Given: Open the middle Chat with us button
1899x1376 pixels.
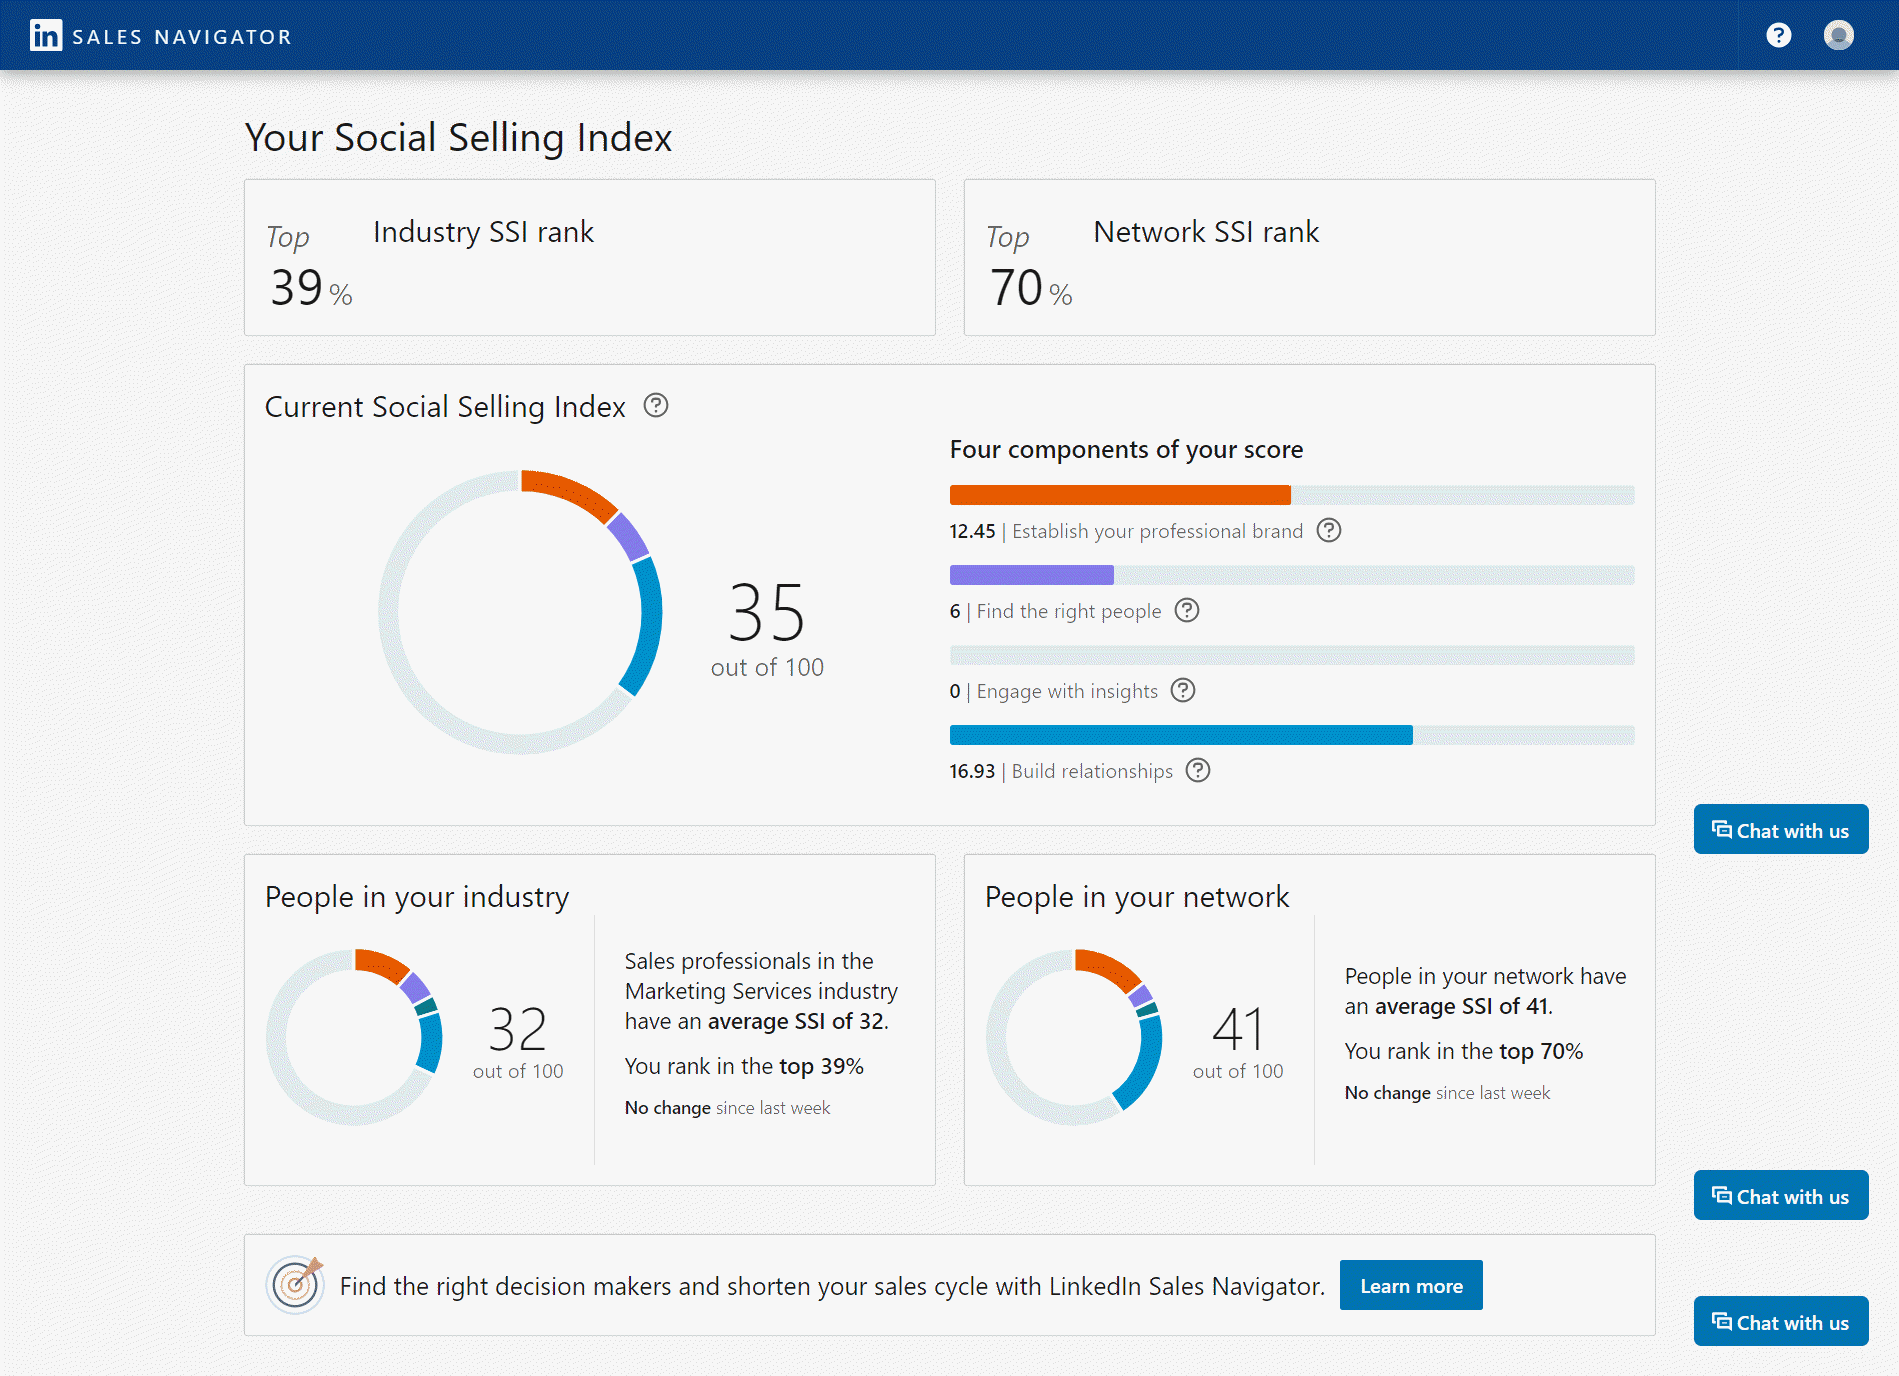Looking at the screenshot, I should (x=1781, y=1195).
